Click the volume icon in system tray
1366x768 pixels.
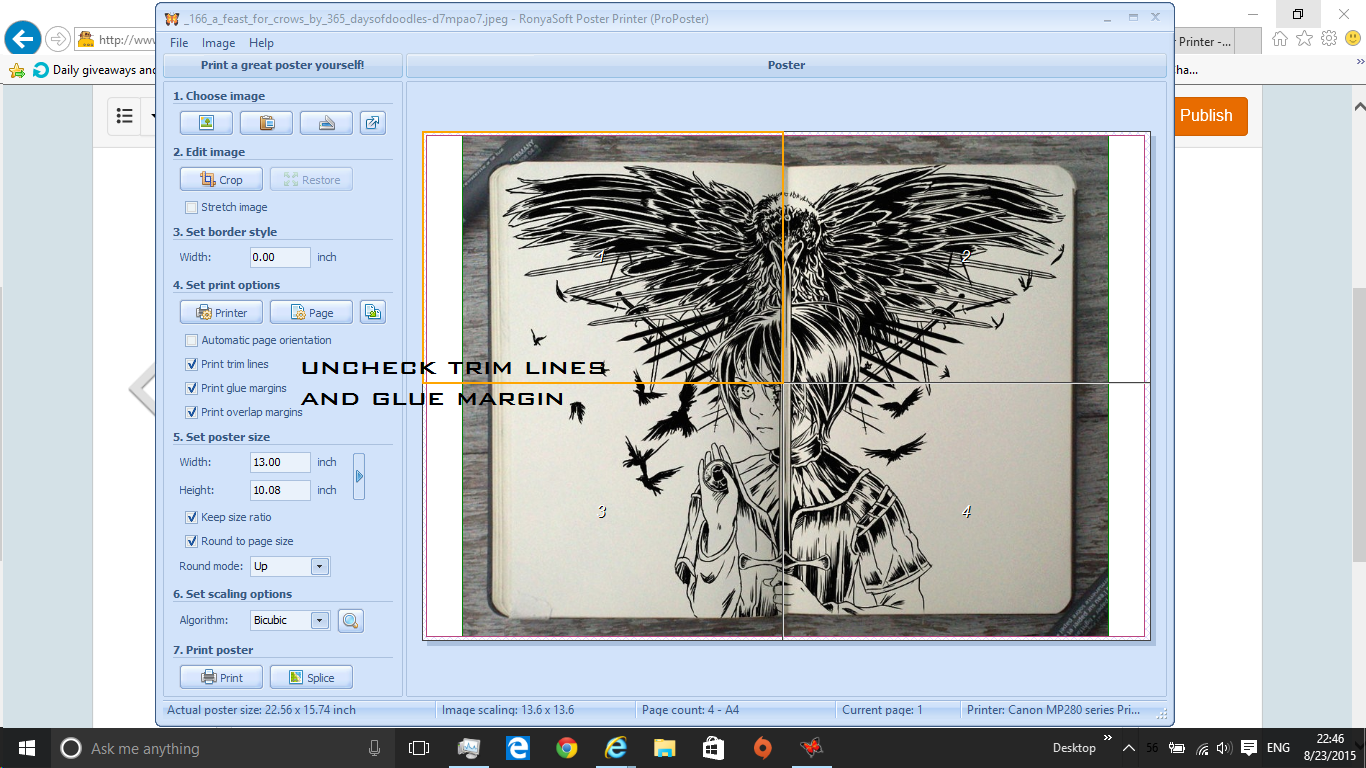1225,748
